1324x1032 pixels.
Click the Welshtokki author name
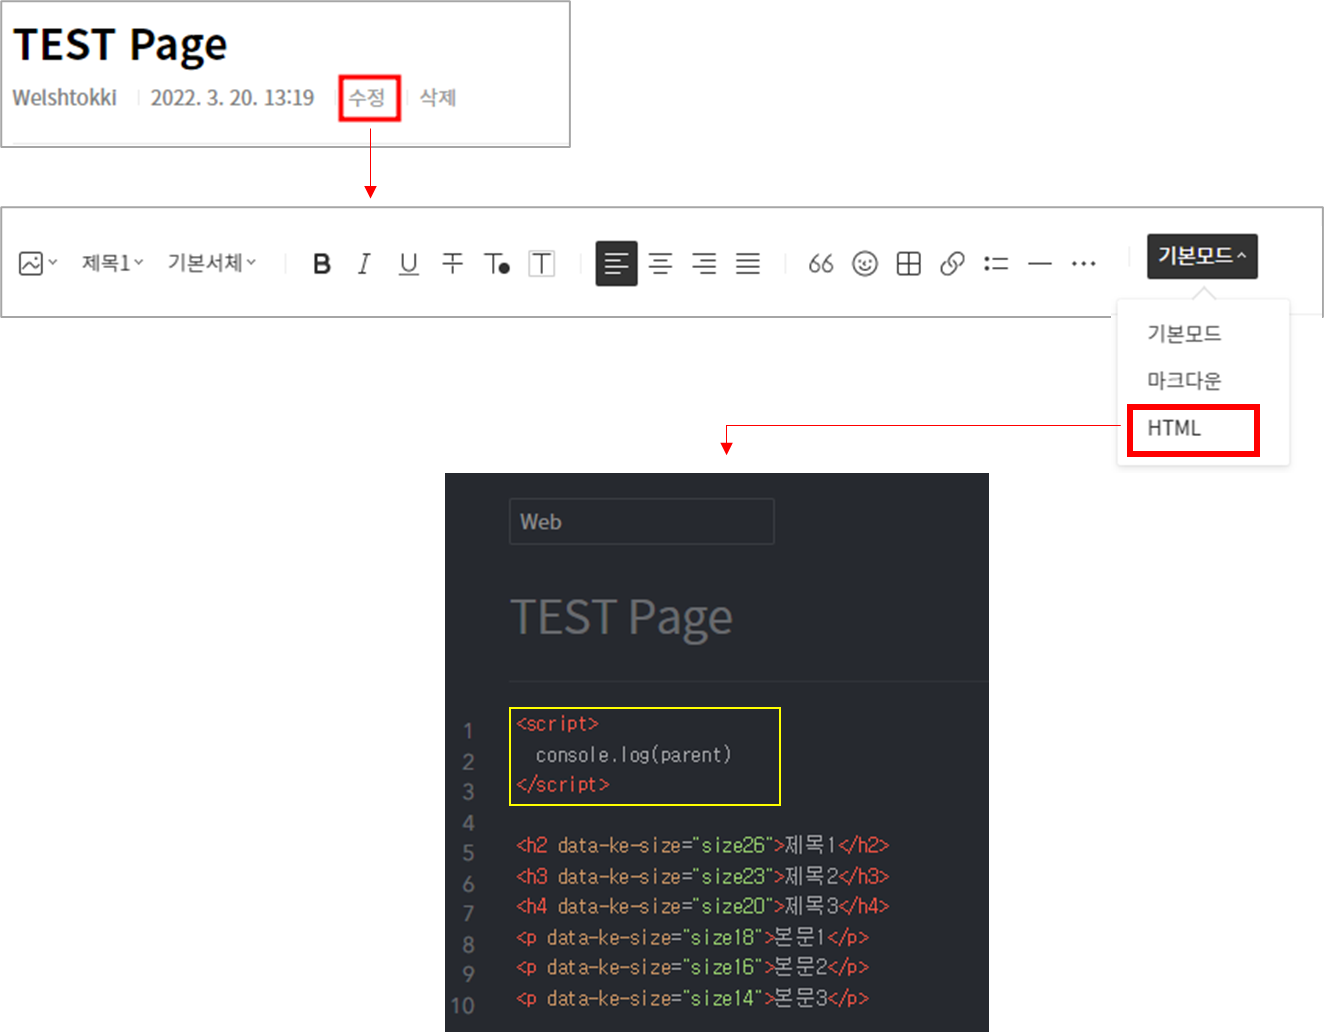click(65, 98)
